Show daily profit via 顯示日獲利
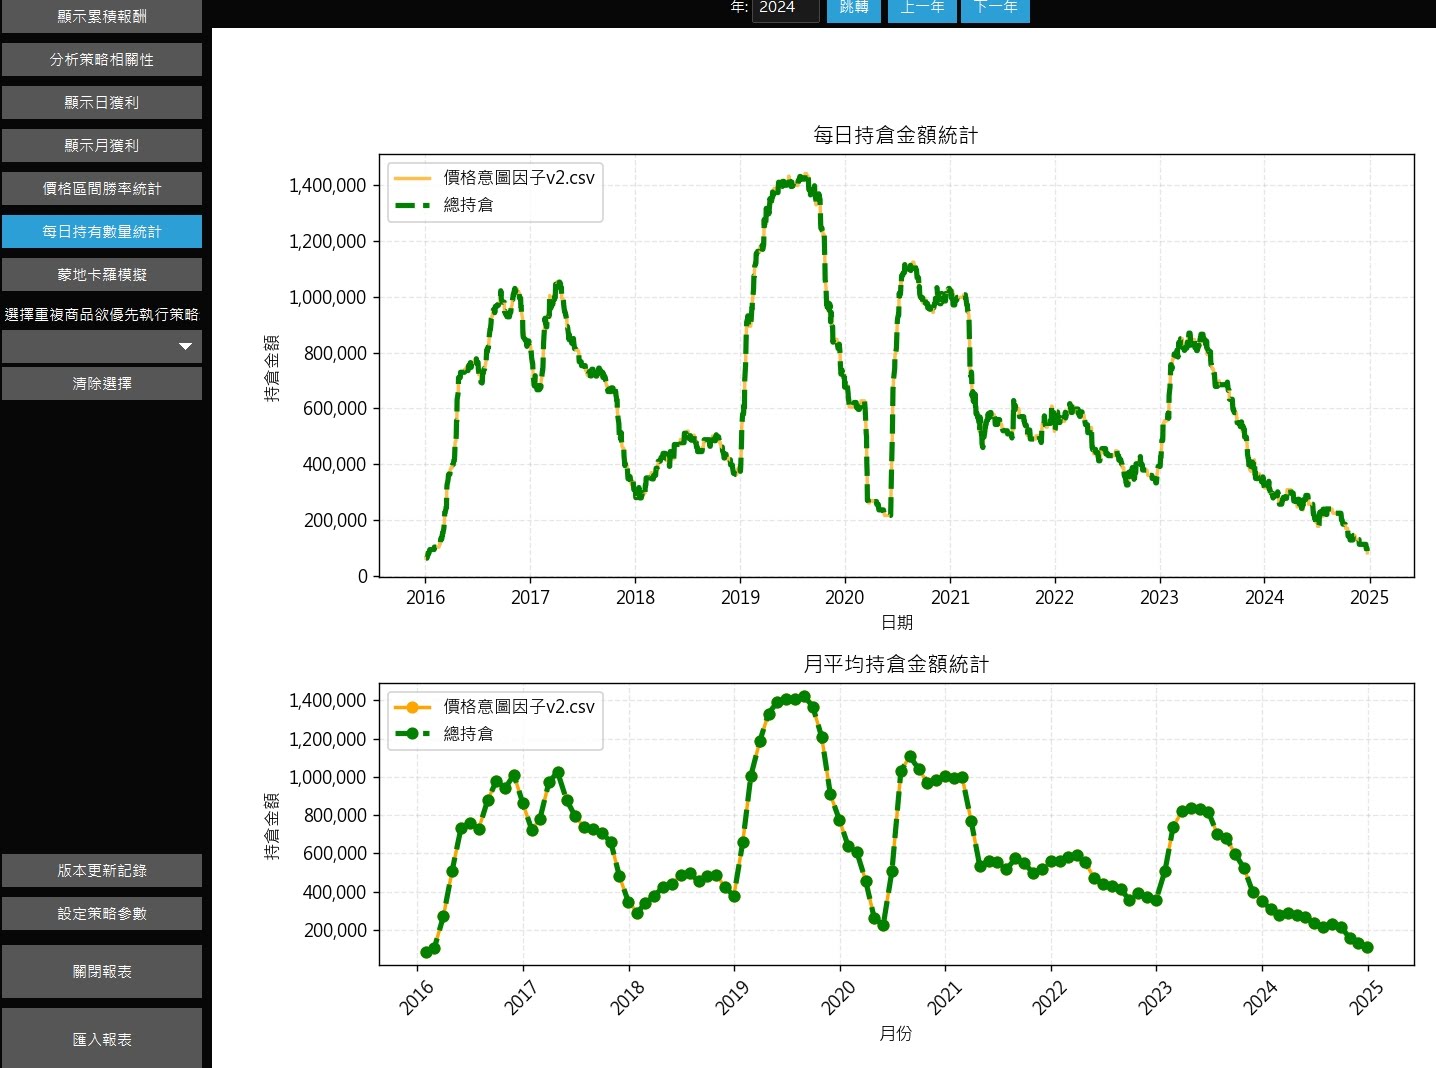Screen dimensions: 1436x1068 pyautogui.click(x=101, y=102)
